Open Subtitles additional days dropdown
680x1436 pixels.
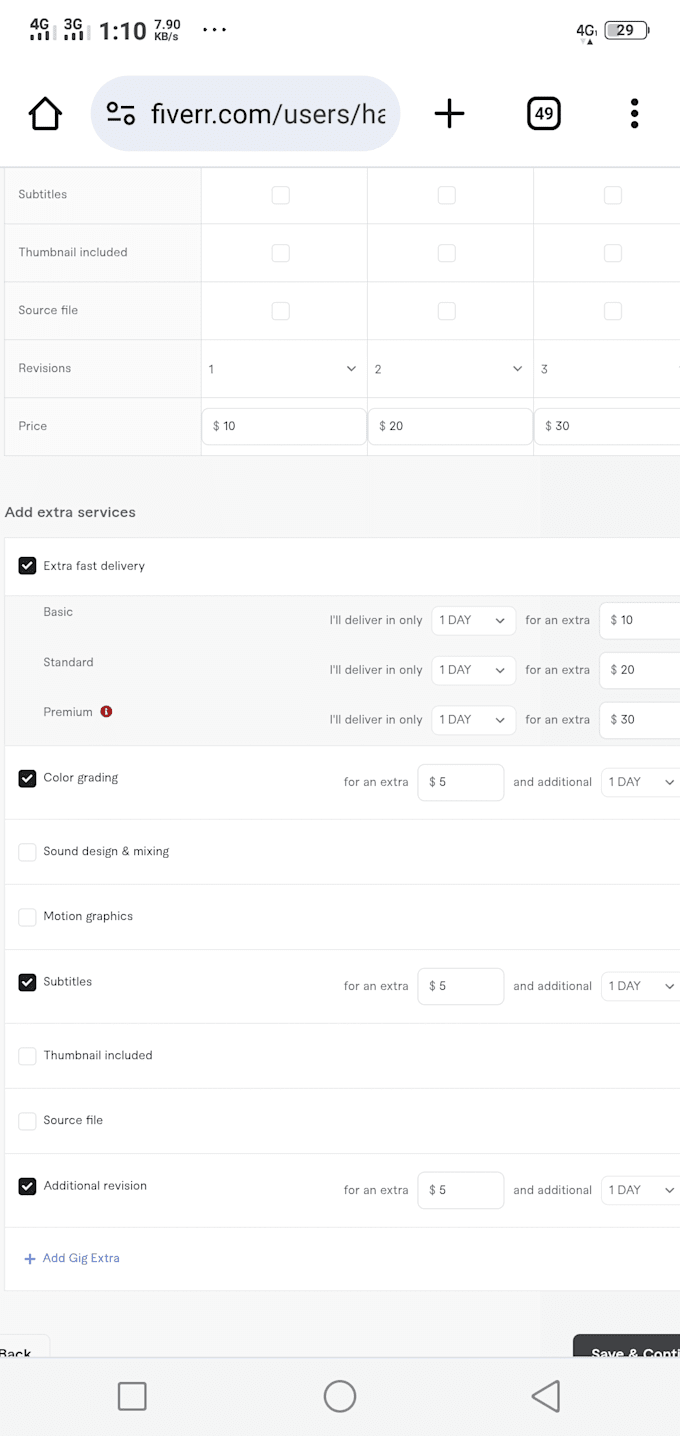point(641,986)
